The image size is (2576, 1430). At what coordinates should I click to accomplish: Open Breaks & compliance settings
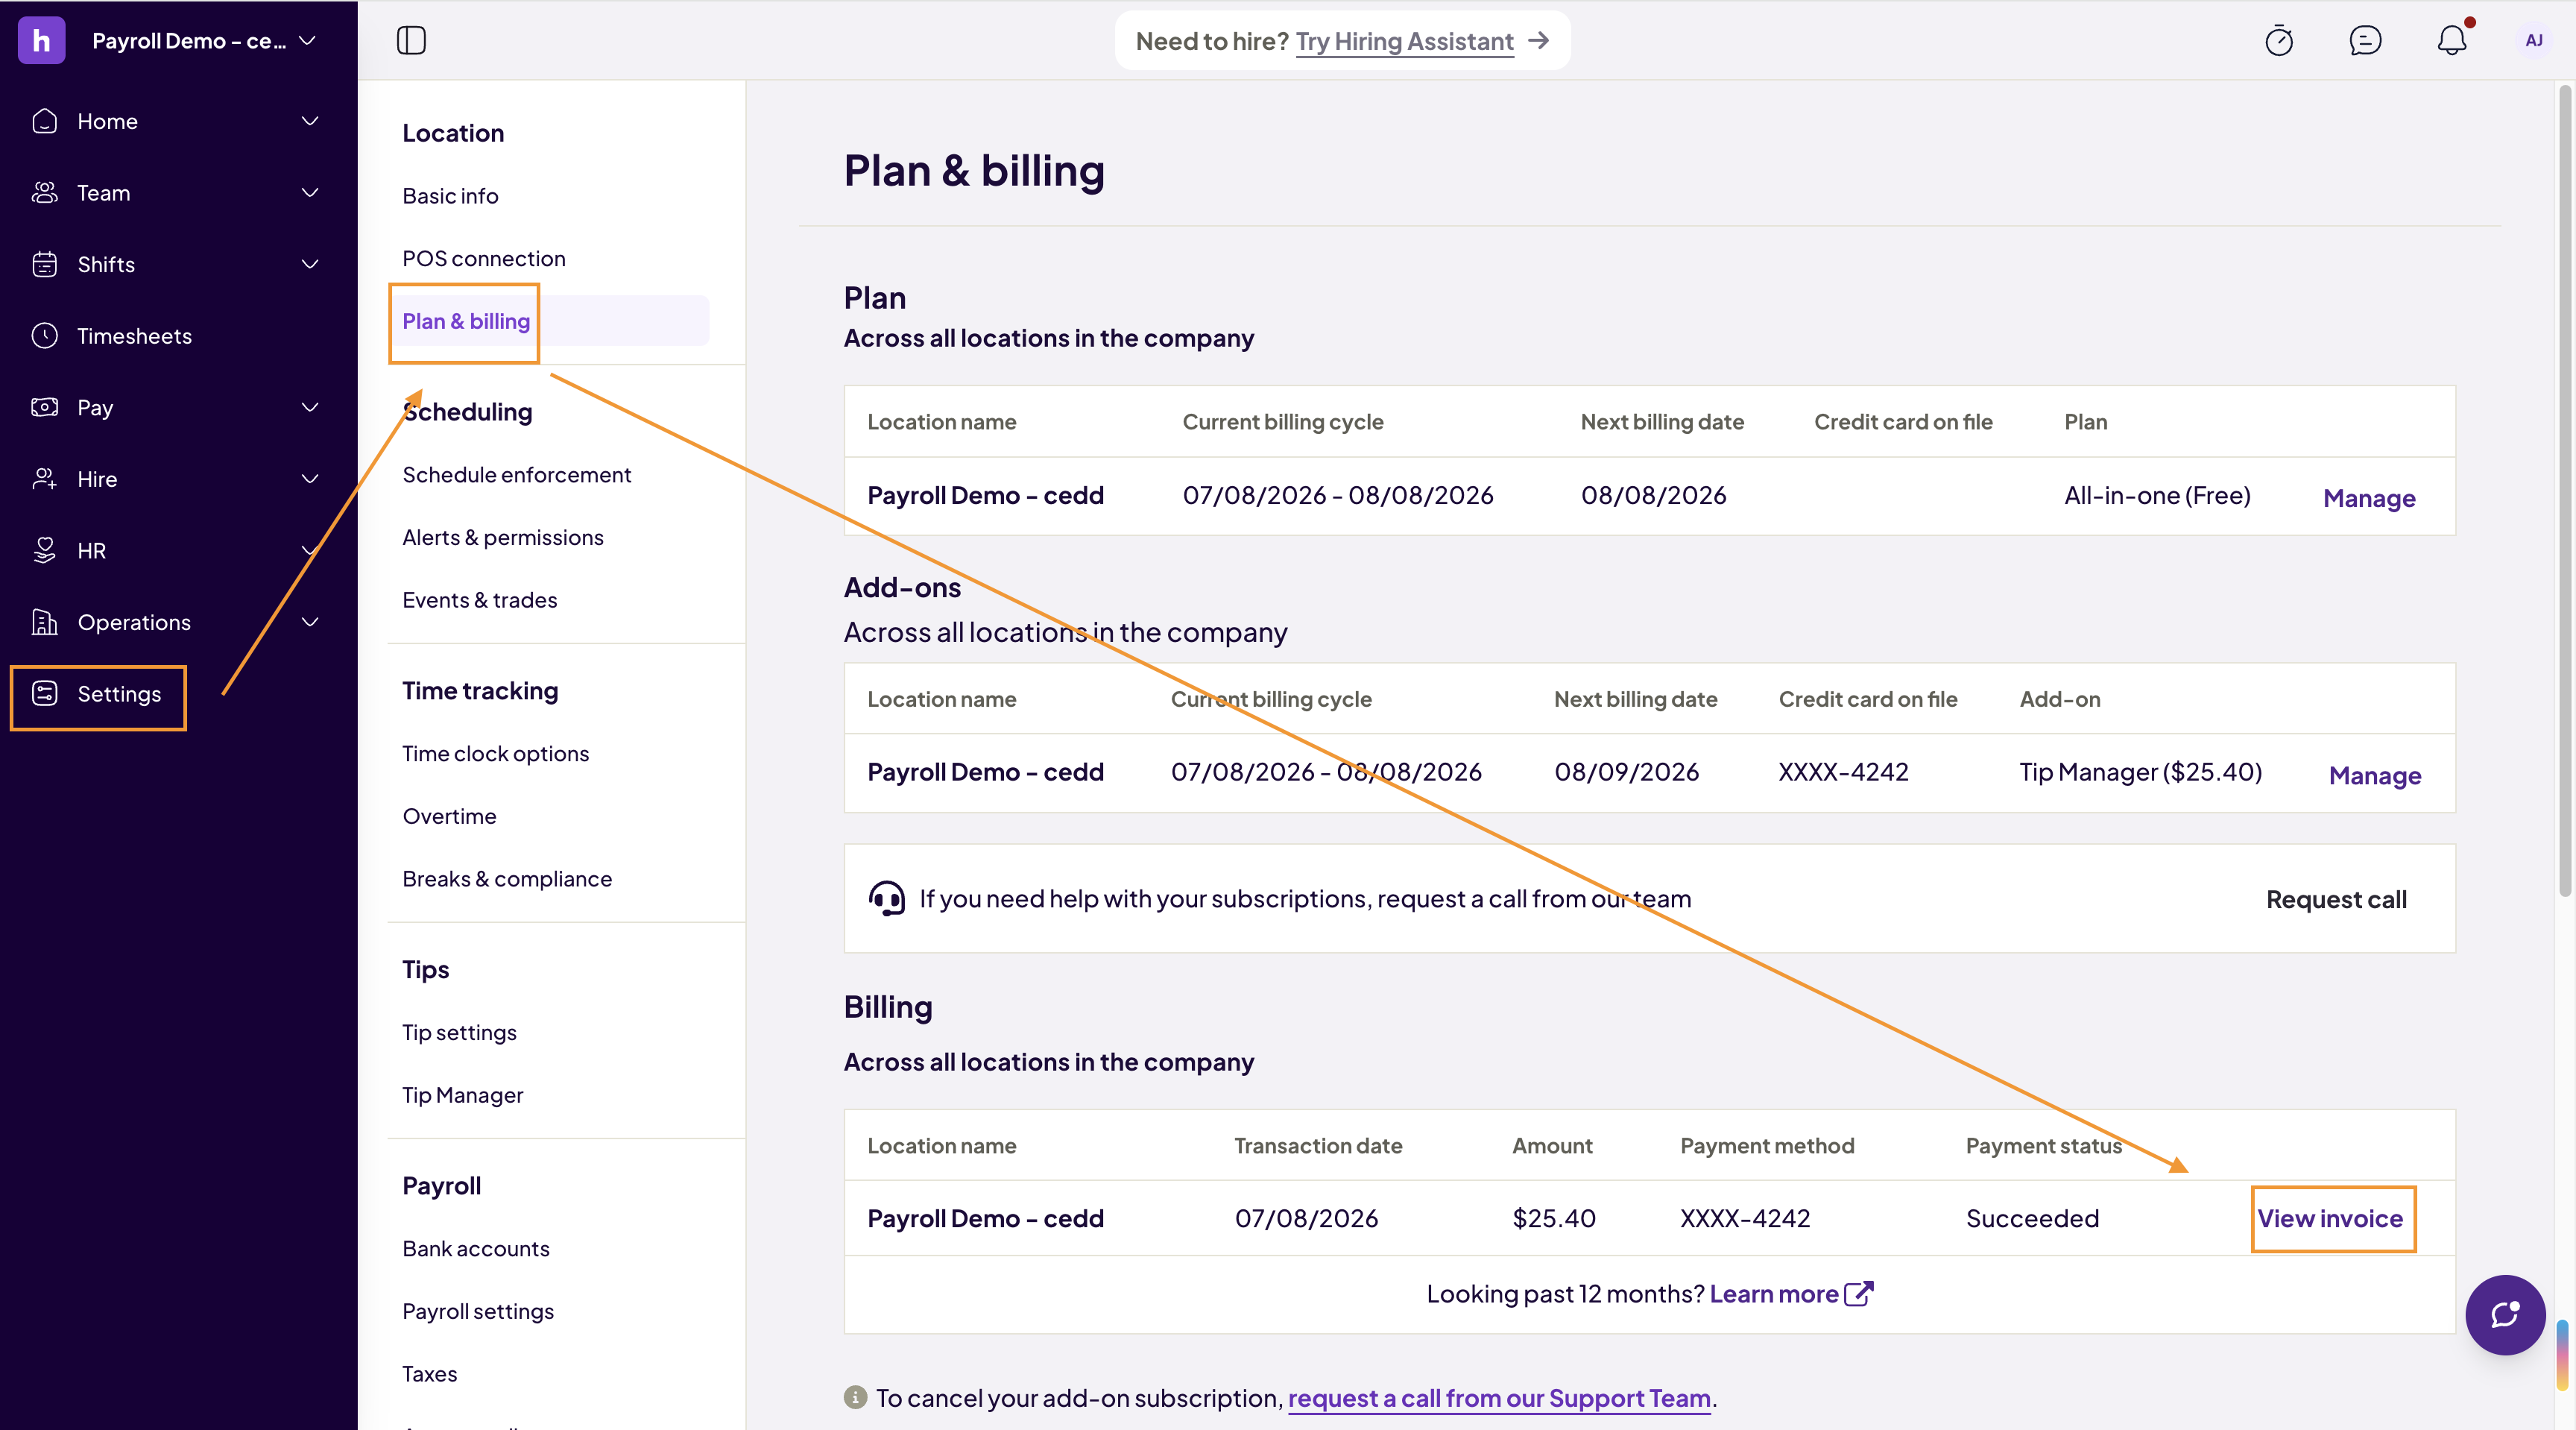pos(507,879)
